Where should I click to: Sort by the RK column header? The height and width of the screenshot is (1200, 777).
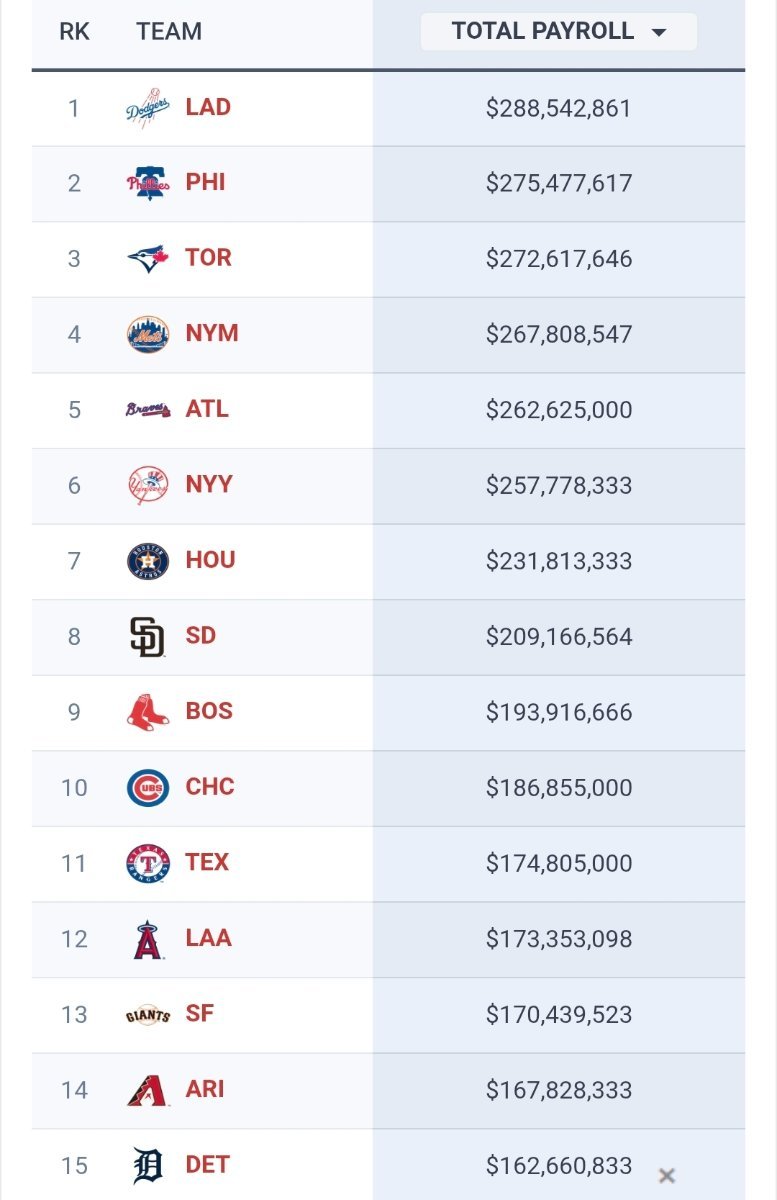coord(74,32)
